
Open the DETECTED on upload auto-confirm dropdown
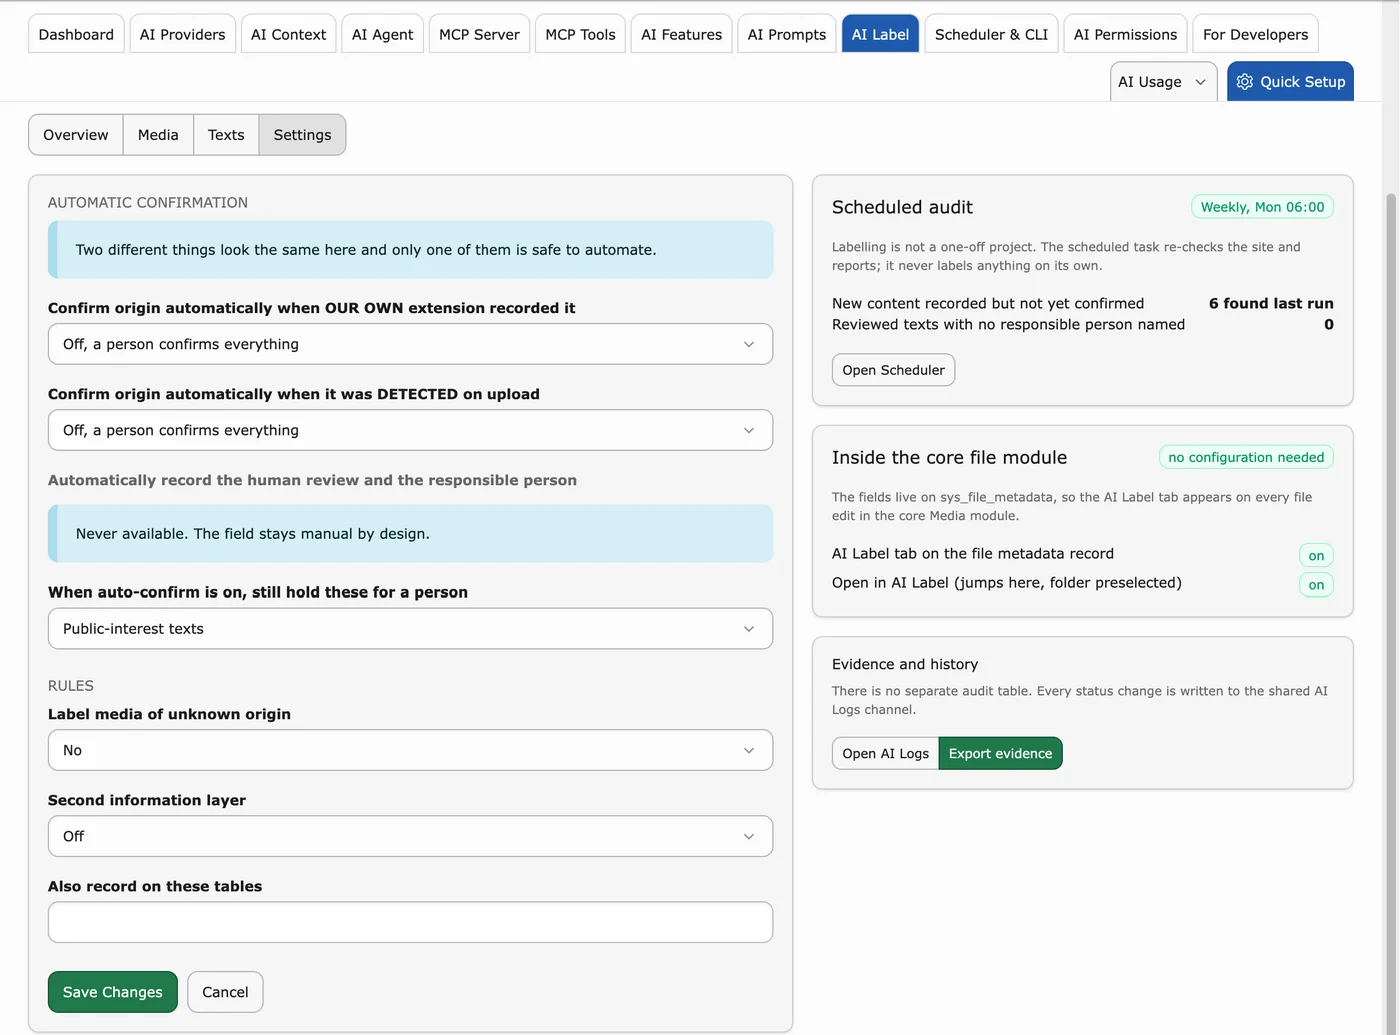410,430
